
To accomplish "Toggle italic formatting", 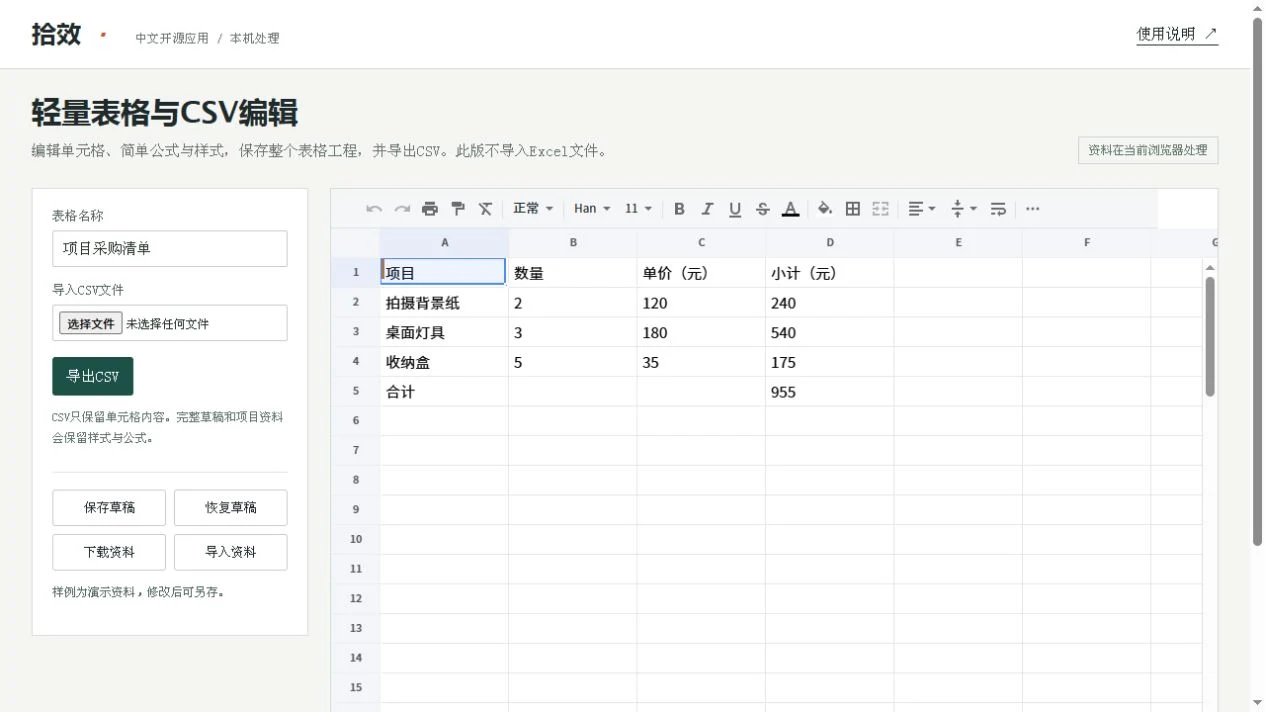I will (x=707, y=209).
